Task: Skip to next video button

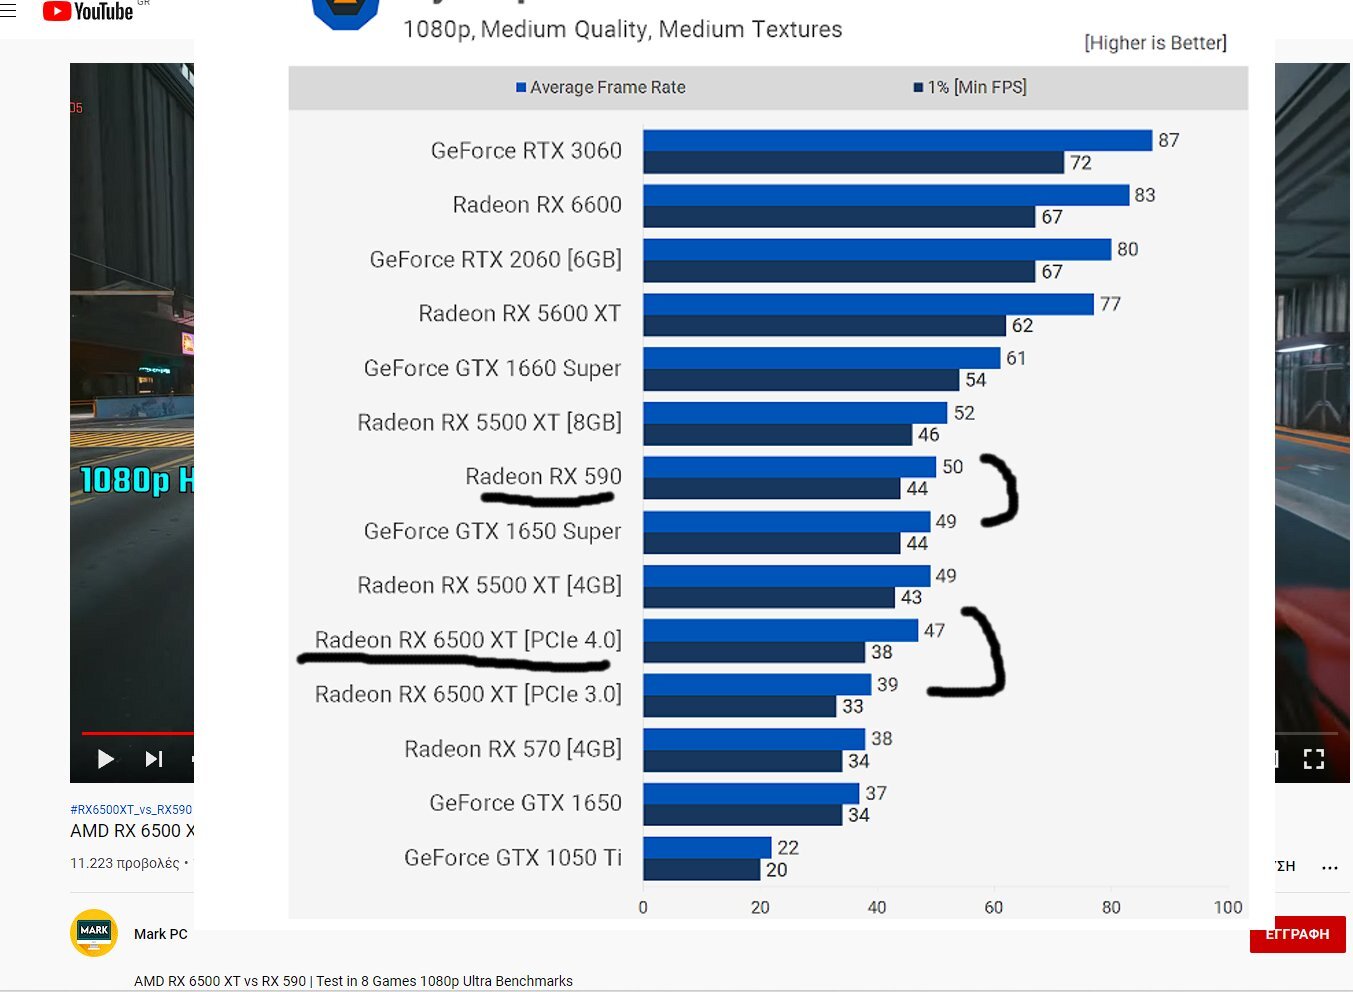Action: point(154,759)
